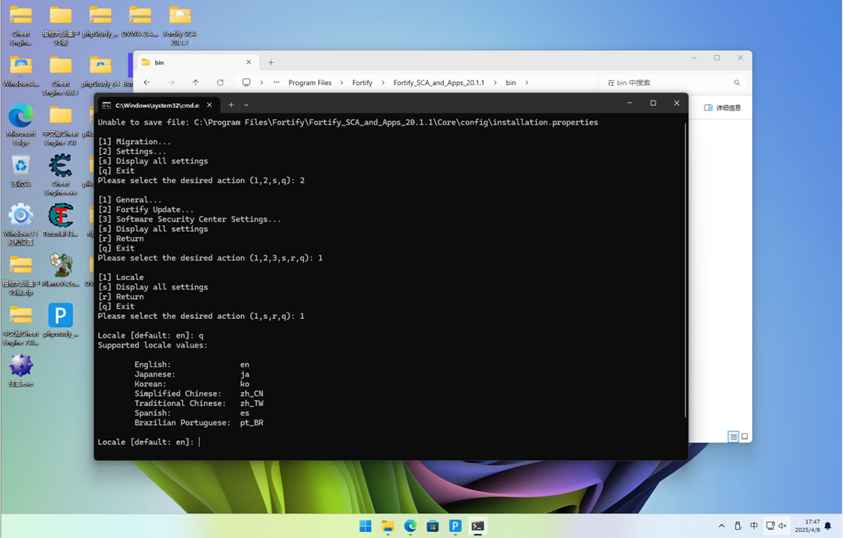Viewport: 843px width, 538px height.
Task: Navigate to the Fortify breadcrumb
Action: 362,82
